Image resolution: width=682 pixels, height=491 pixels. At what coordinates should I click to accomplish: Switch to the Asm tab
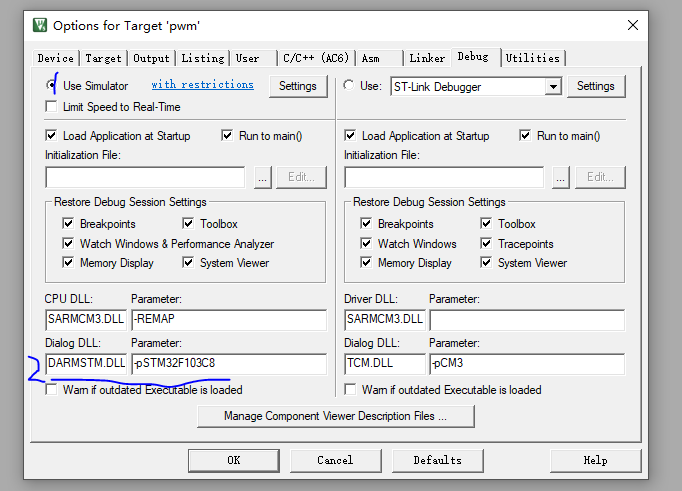380,58
